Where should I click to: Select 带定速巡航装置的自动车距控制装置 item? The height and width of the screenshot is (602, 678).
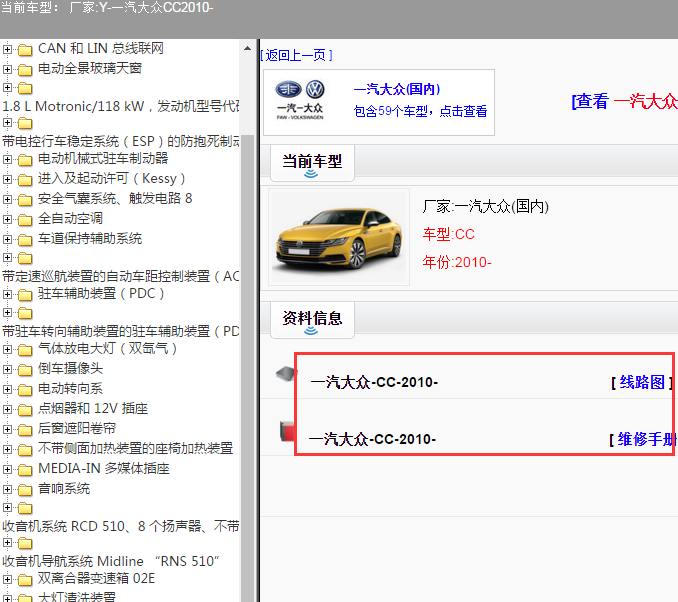(121, 276)
